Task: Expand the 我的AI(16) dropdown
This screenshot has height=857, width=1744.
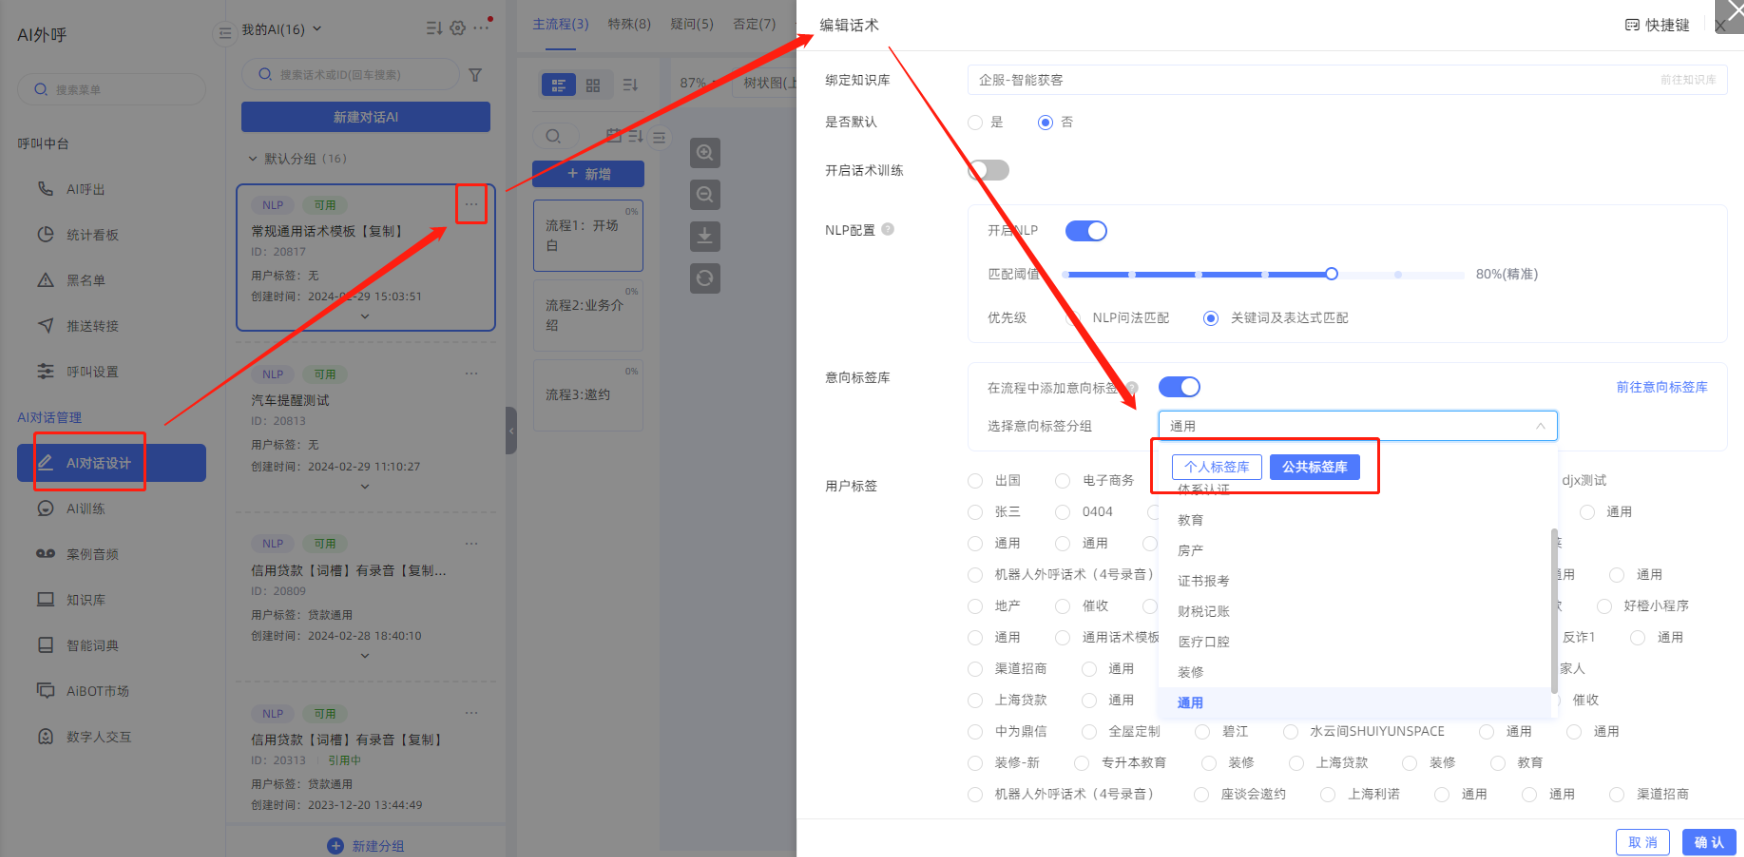Action: [317, 29]
